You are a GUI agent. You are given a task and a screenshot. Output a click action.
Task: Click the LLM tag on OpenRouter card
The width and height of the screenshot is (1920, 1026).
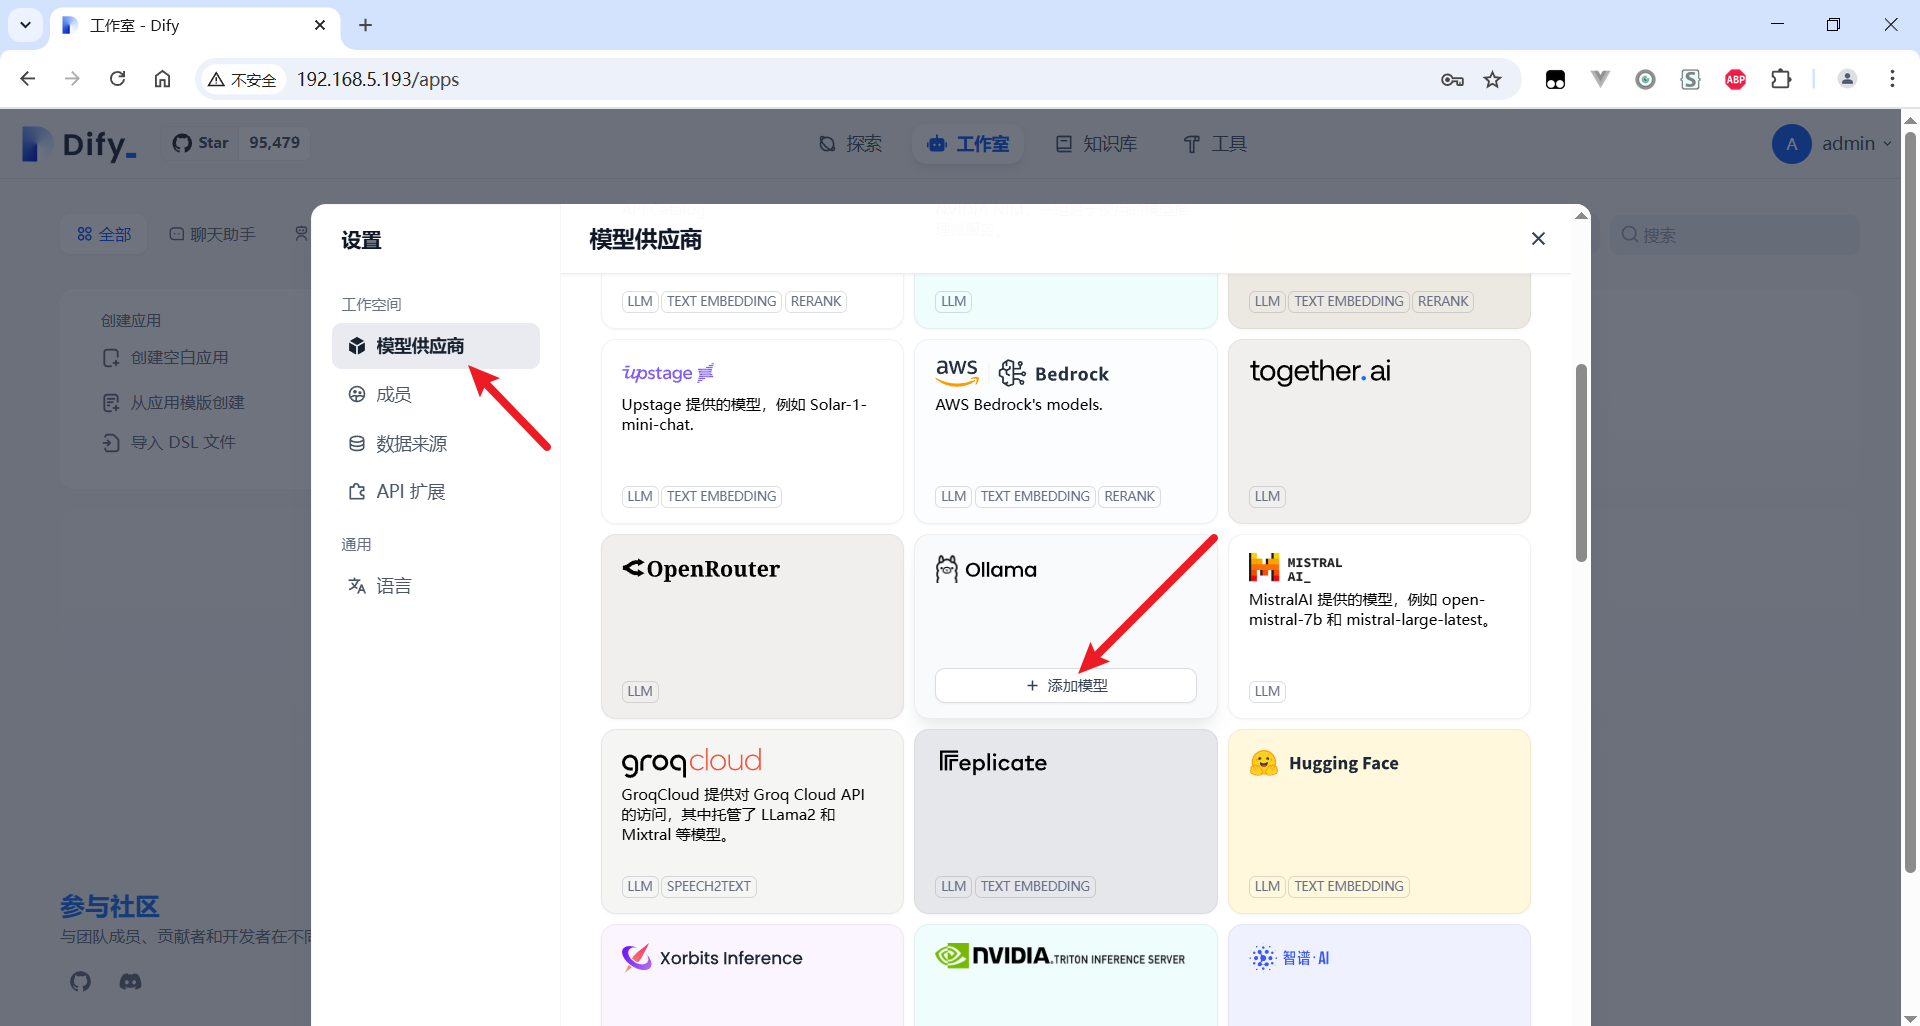[x=640, y=691]
